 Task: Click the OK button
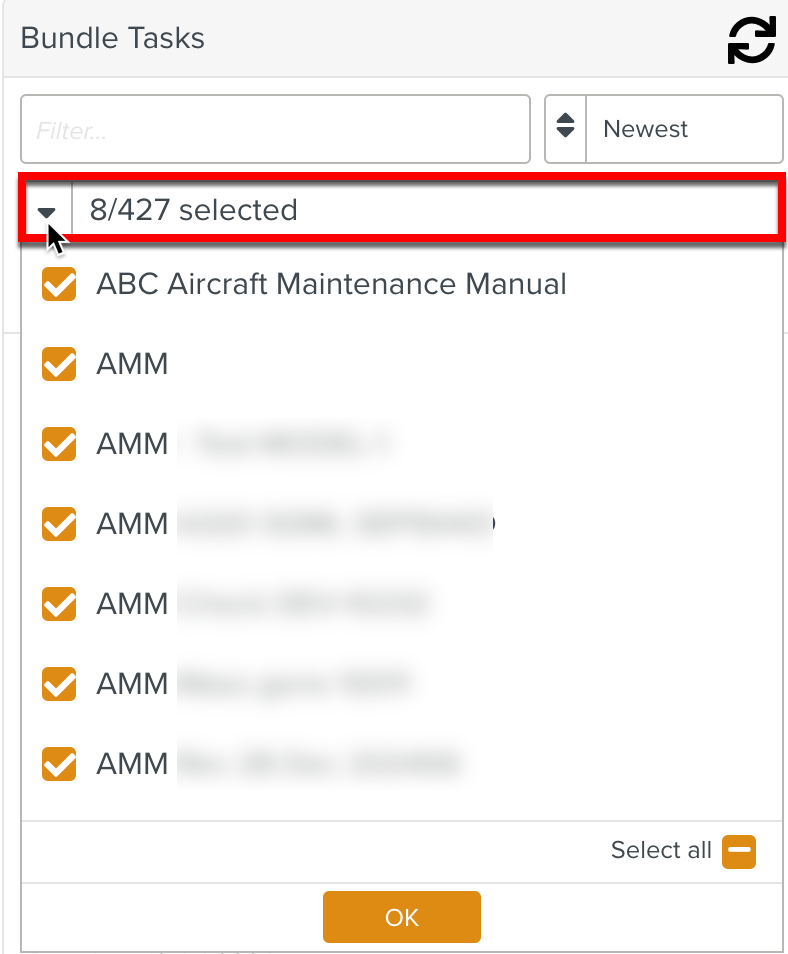pyautogui.click(x=402, y=917)
